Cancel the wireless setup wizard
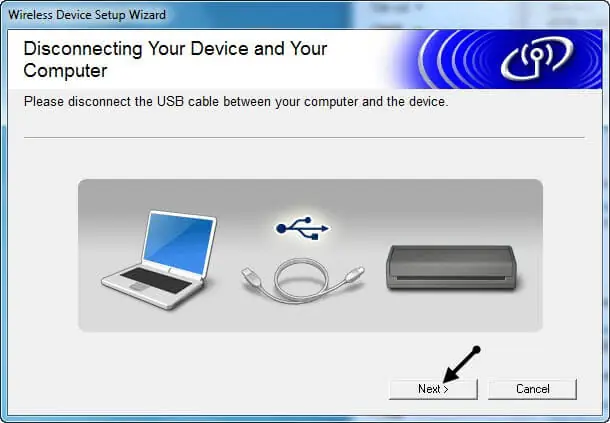 [532, 389]
